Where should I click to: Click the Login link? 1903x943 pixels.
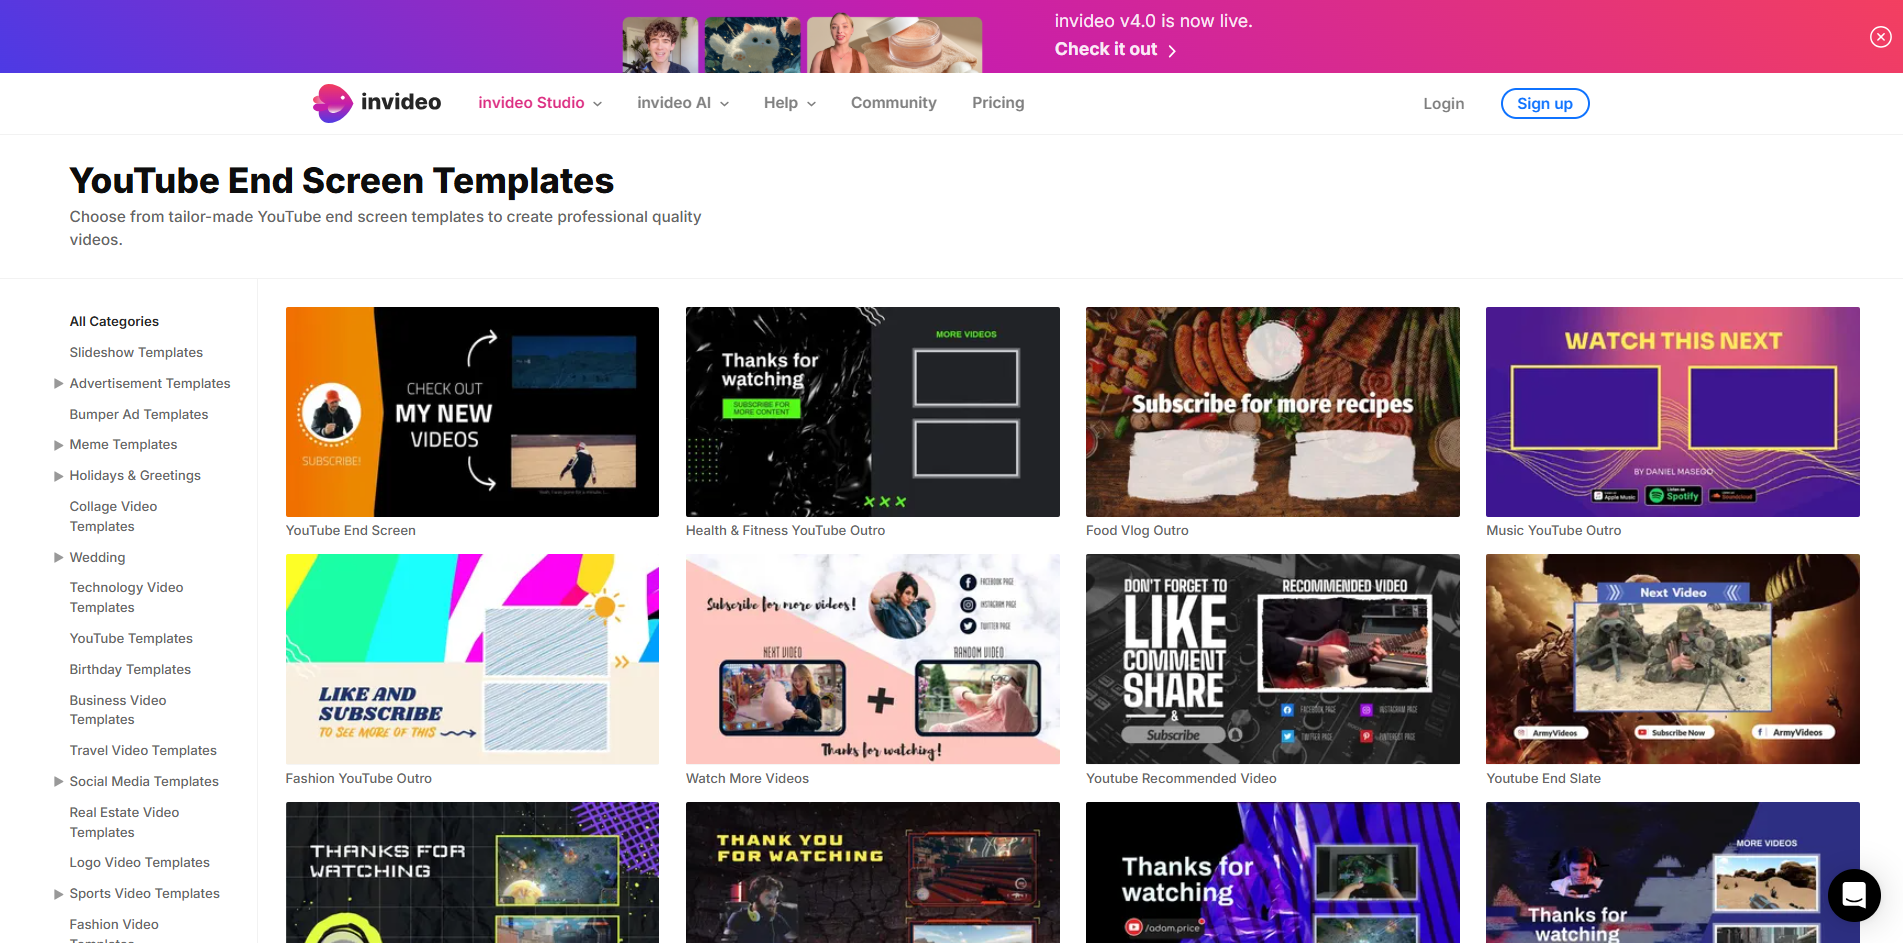click(1443, 103)
